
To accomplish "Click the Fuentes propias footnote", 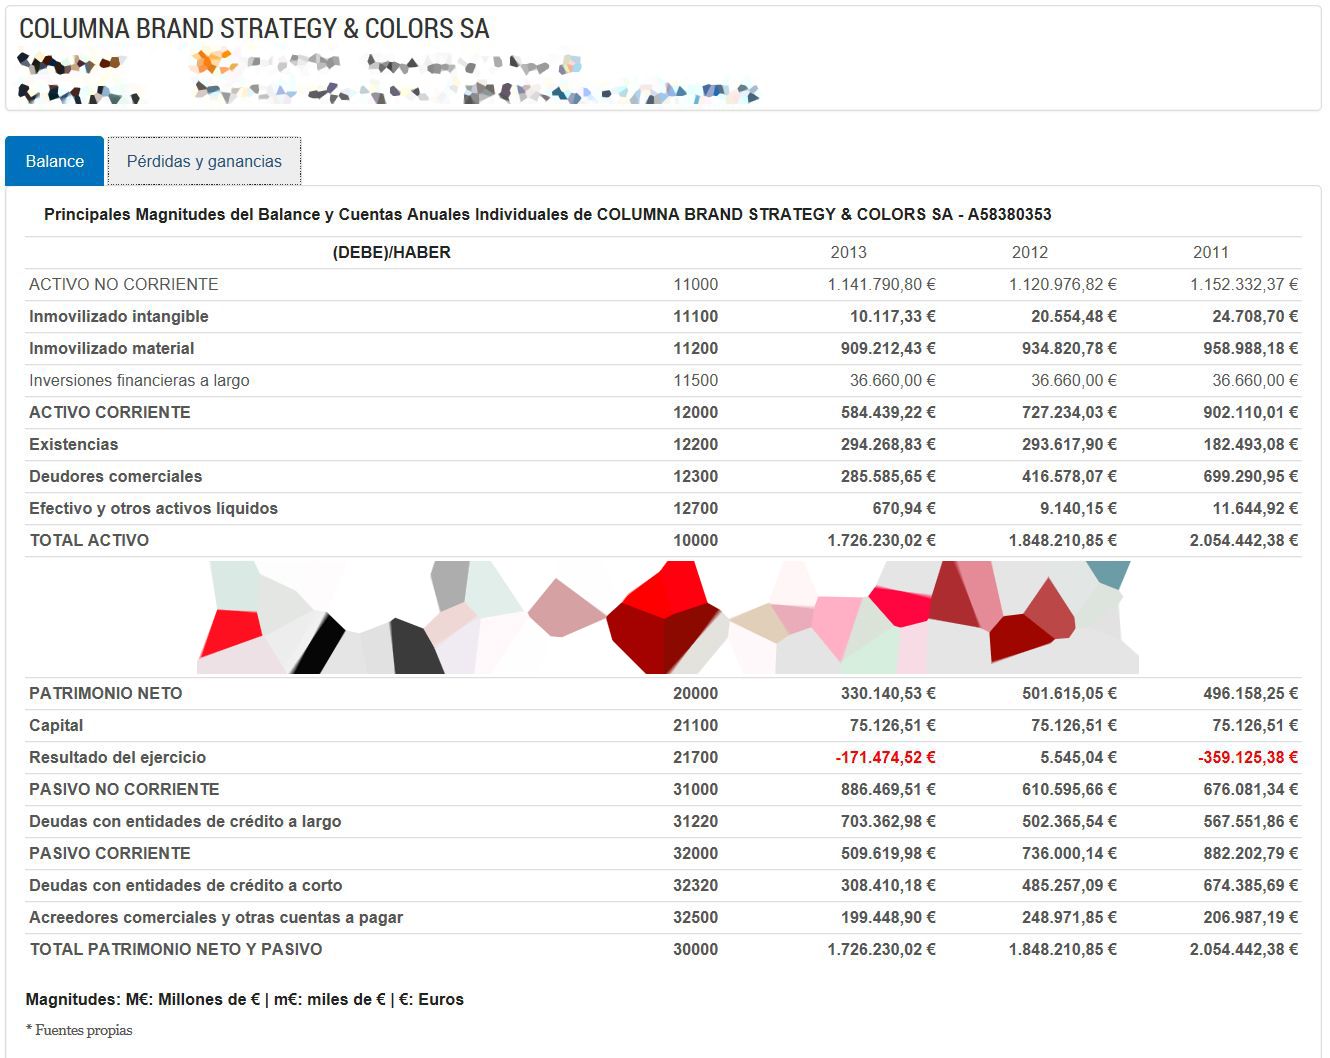I will [x=79, y=1030].
